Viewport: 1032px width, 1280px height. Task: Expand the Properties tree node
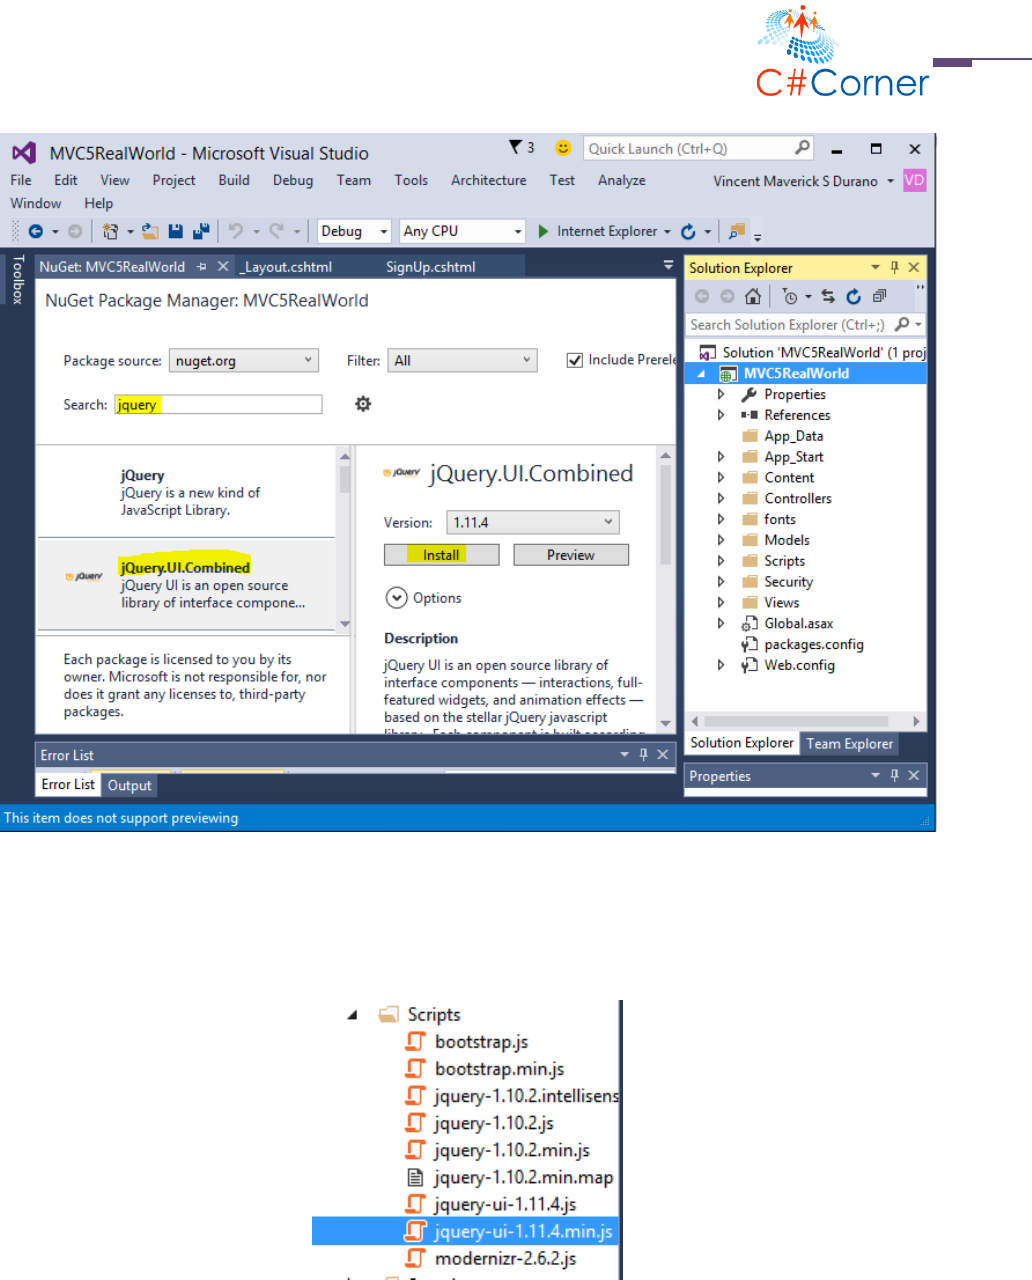pyautogui.click(x=721, y=394)
